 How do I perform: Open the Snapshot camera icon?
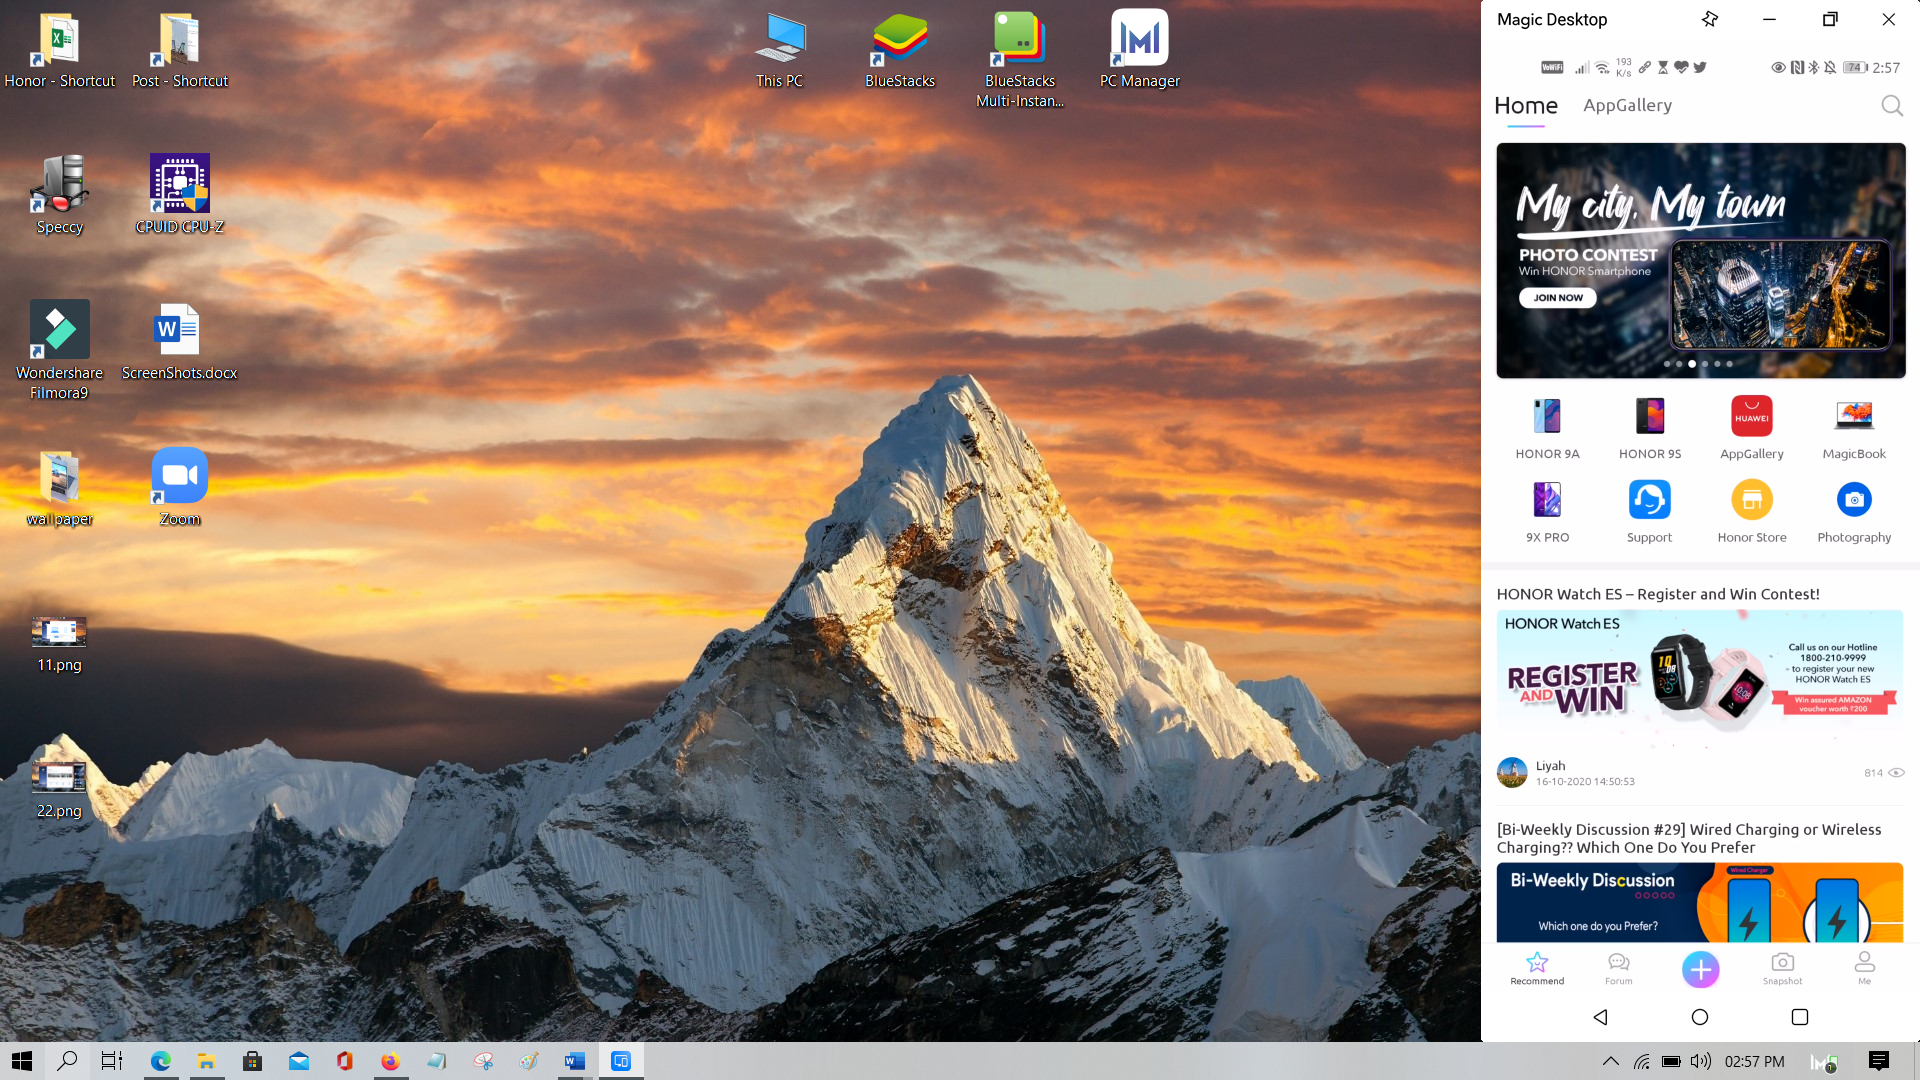click(x=1782, y=966)
